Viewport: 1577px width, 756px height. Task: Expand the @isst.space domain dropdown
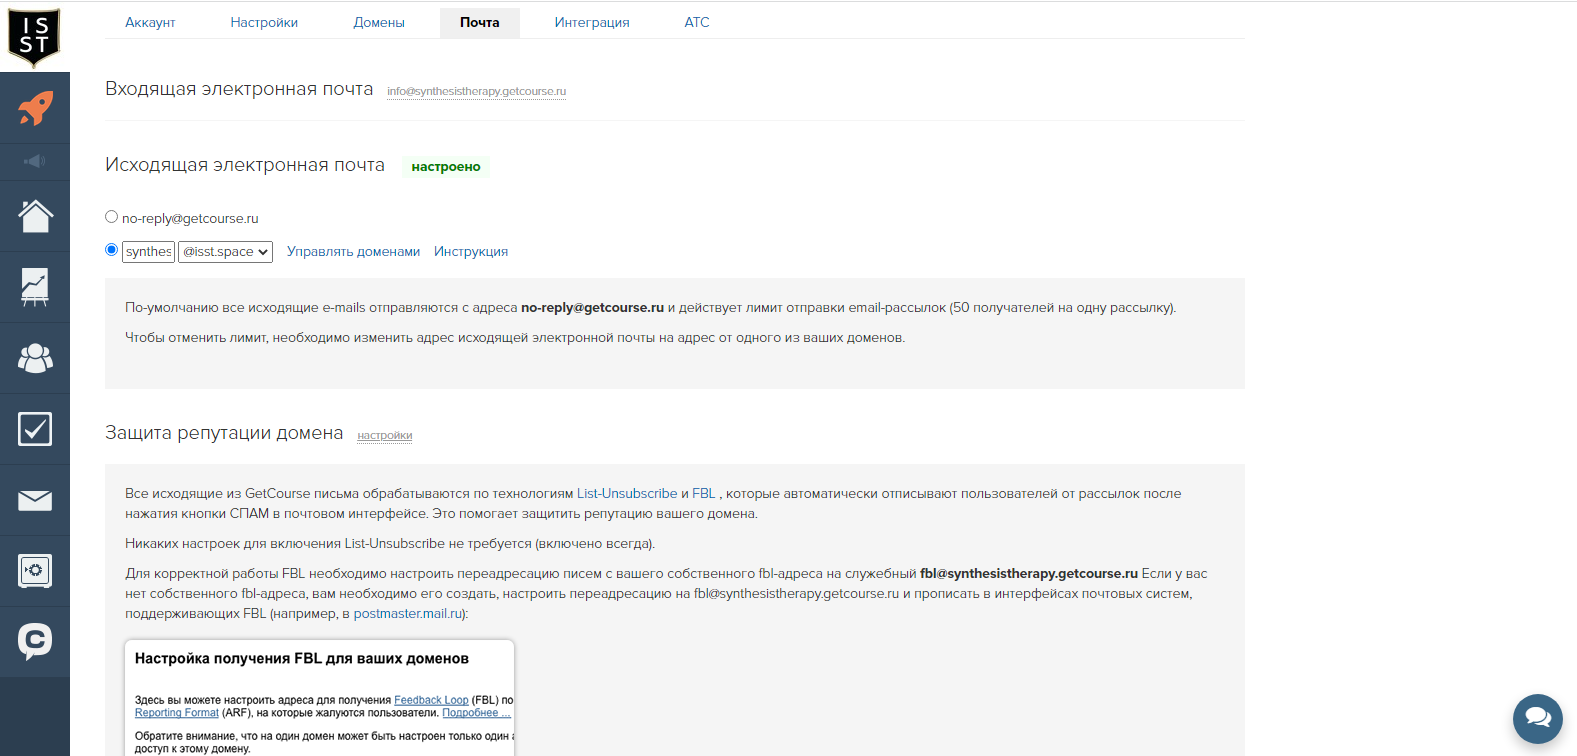225,252
